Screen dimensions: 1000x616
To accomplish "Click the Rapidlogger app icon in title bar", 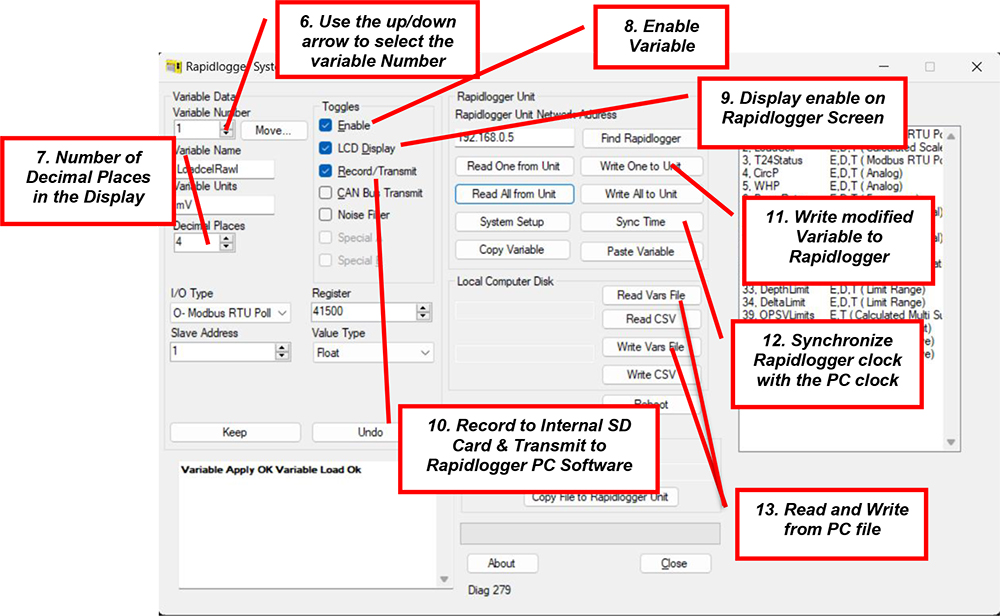I will coord(173,66).
